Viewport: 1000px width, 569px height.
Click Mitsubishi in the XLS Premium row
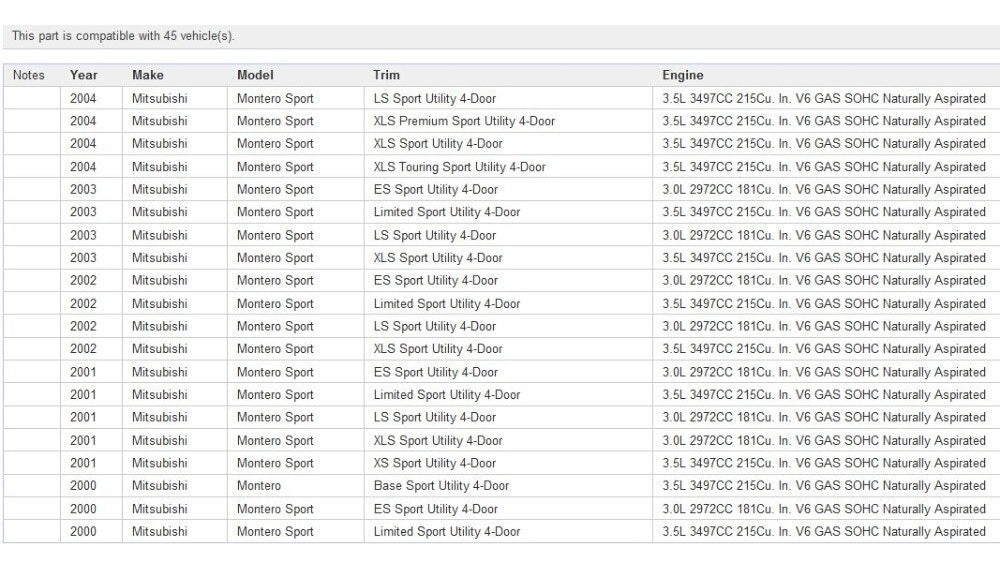coord(159,121)
